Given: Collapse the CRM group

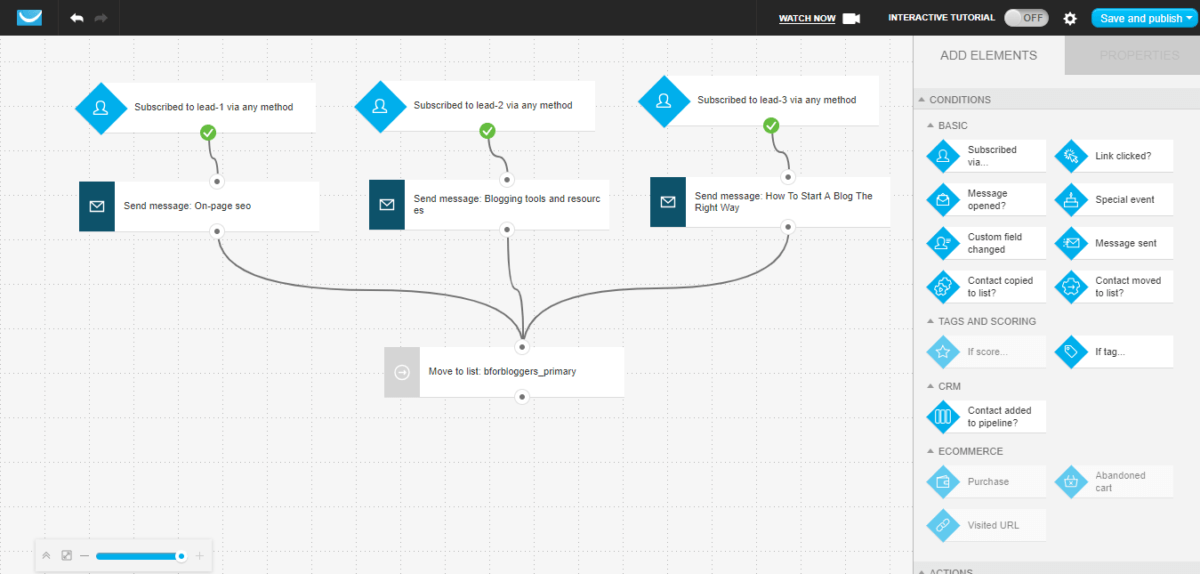Looking at the screenshot, I should click(x=930, y=386).
